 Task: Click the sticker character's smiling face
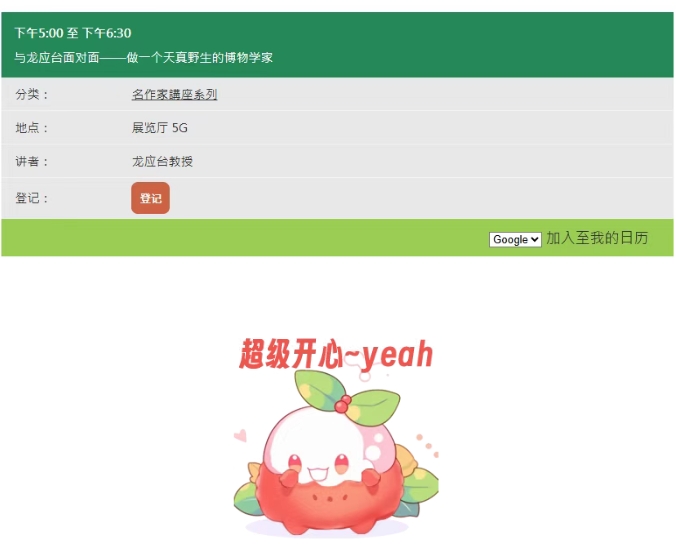point(319,466)
